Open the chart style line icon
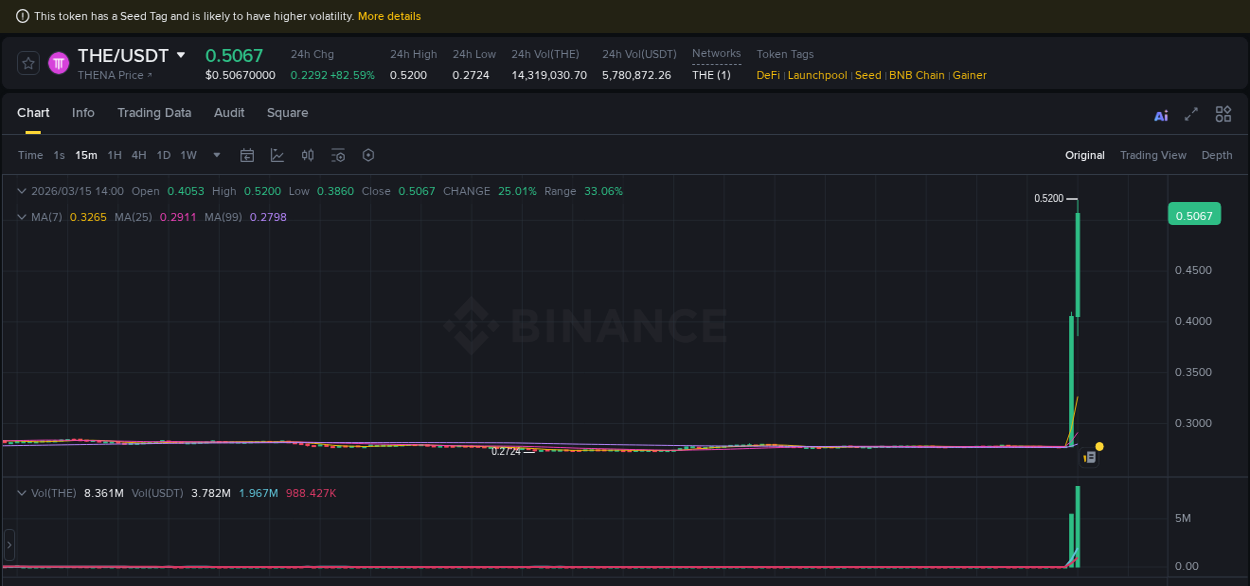Screen dimensions: 1250x586 point(277,155)
